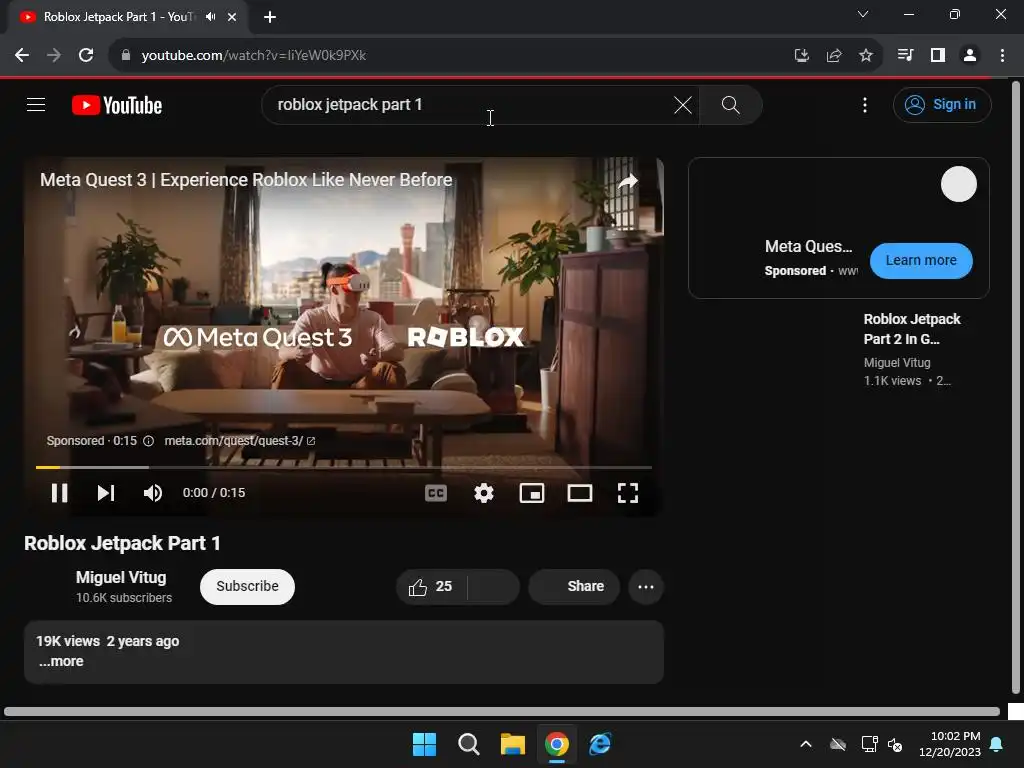Click the ad title Meta Quest 3 overlay

[246, 180]
